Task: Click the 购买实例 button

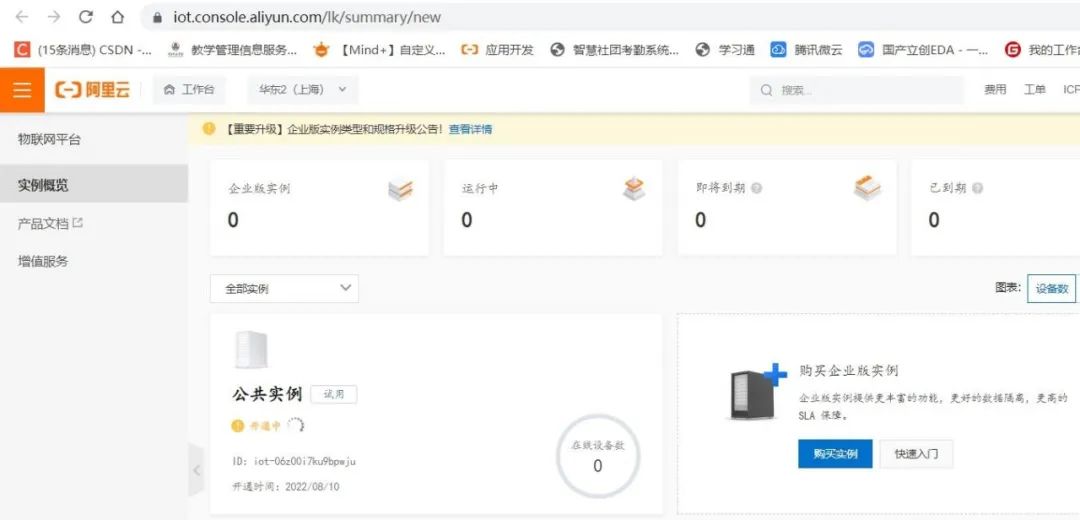Action: tap(835, 454)
